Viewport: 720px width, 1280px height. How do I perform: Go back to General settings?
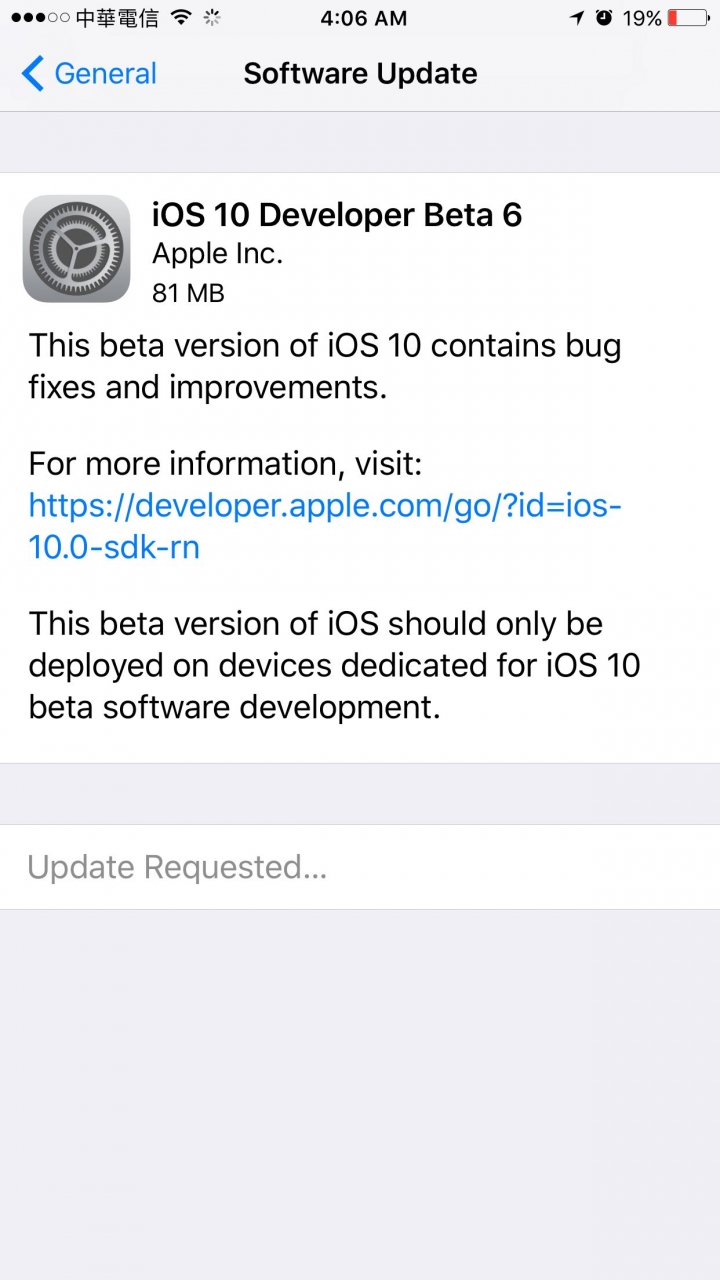(89, 73)
